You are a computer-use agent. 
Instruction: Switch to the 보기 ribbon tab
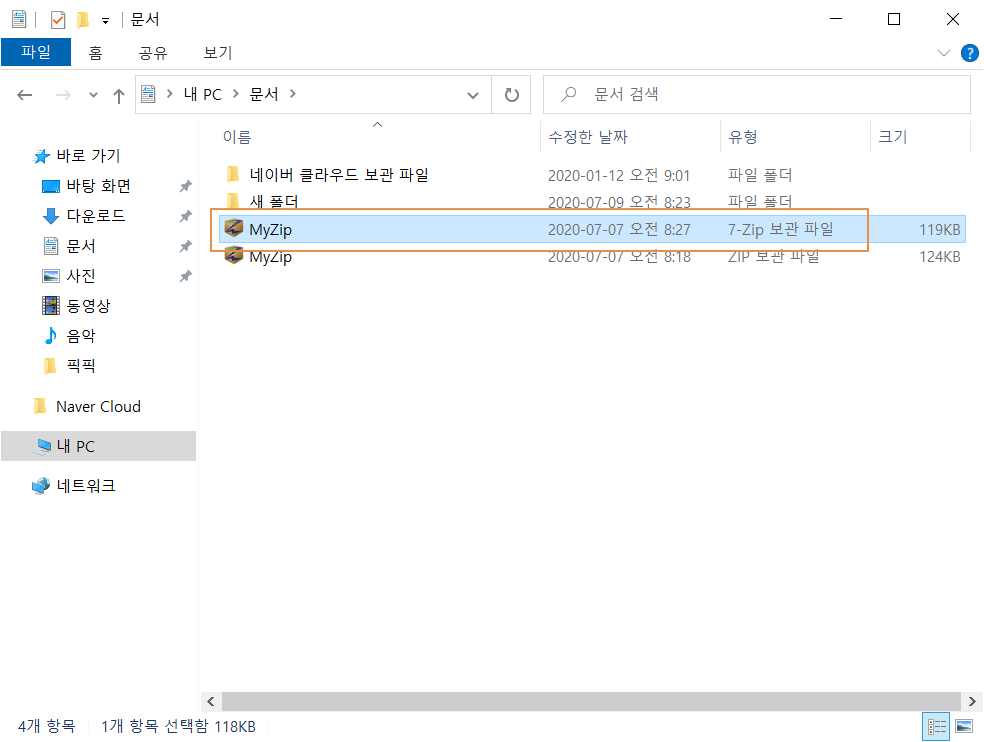tap(218, 53)
